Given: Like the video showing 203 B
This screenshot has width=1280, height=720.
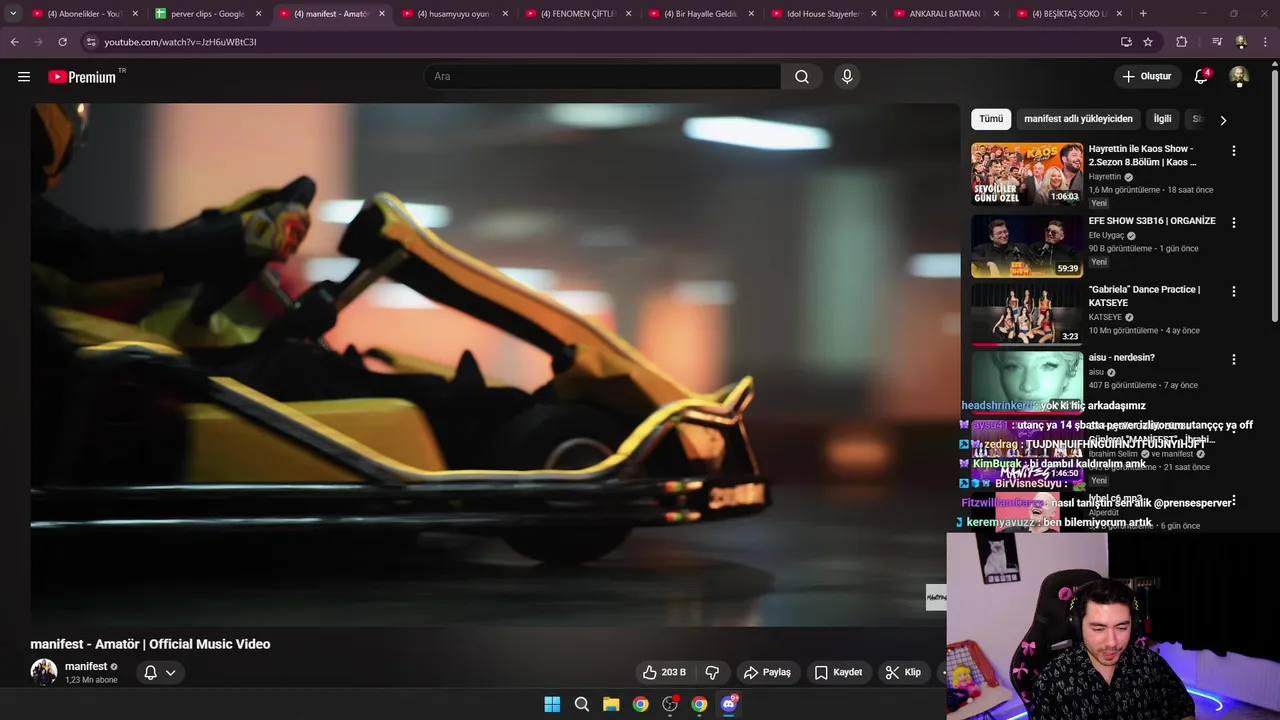Looking at the screenshot, I should coord(664,672).
